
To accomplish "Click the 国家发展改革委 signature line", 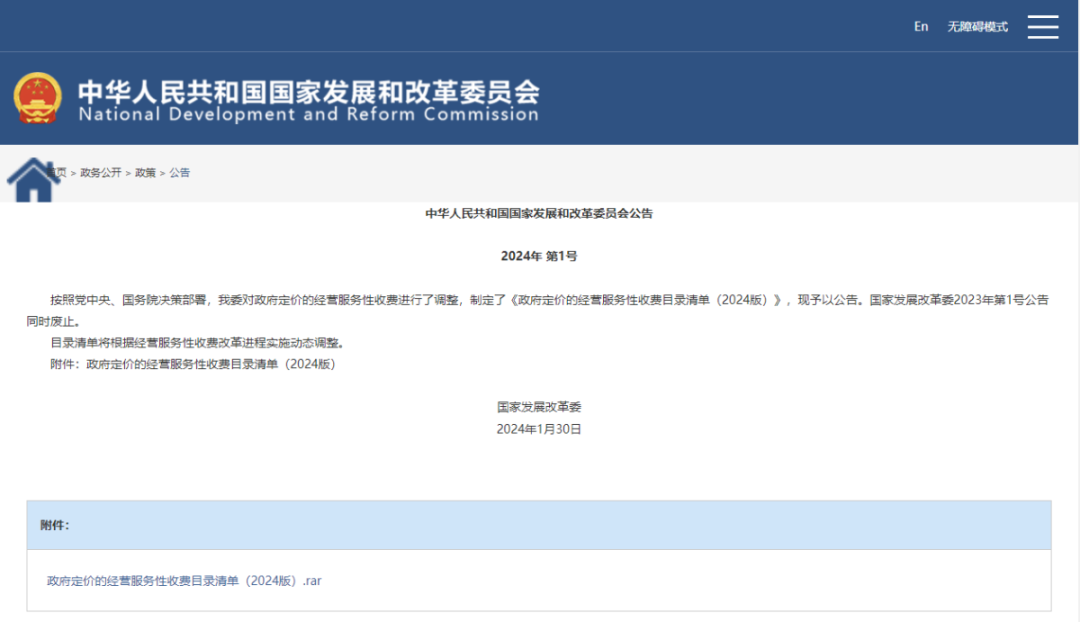I will (539, 407).
